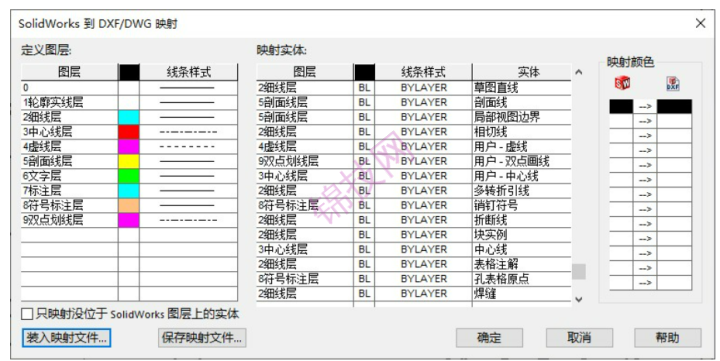
Task: Pick the yellow swatch of 5剖面线层
Action: tap(129, 161)
